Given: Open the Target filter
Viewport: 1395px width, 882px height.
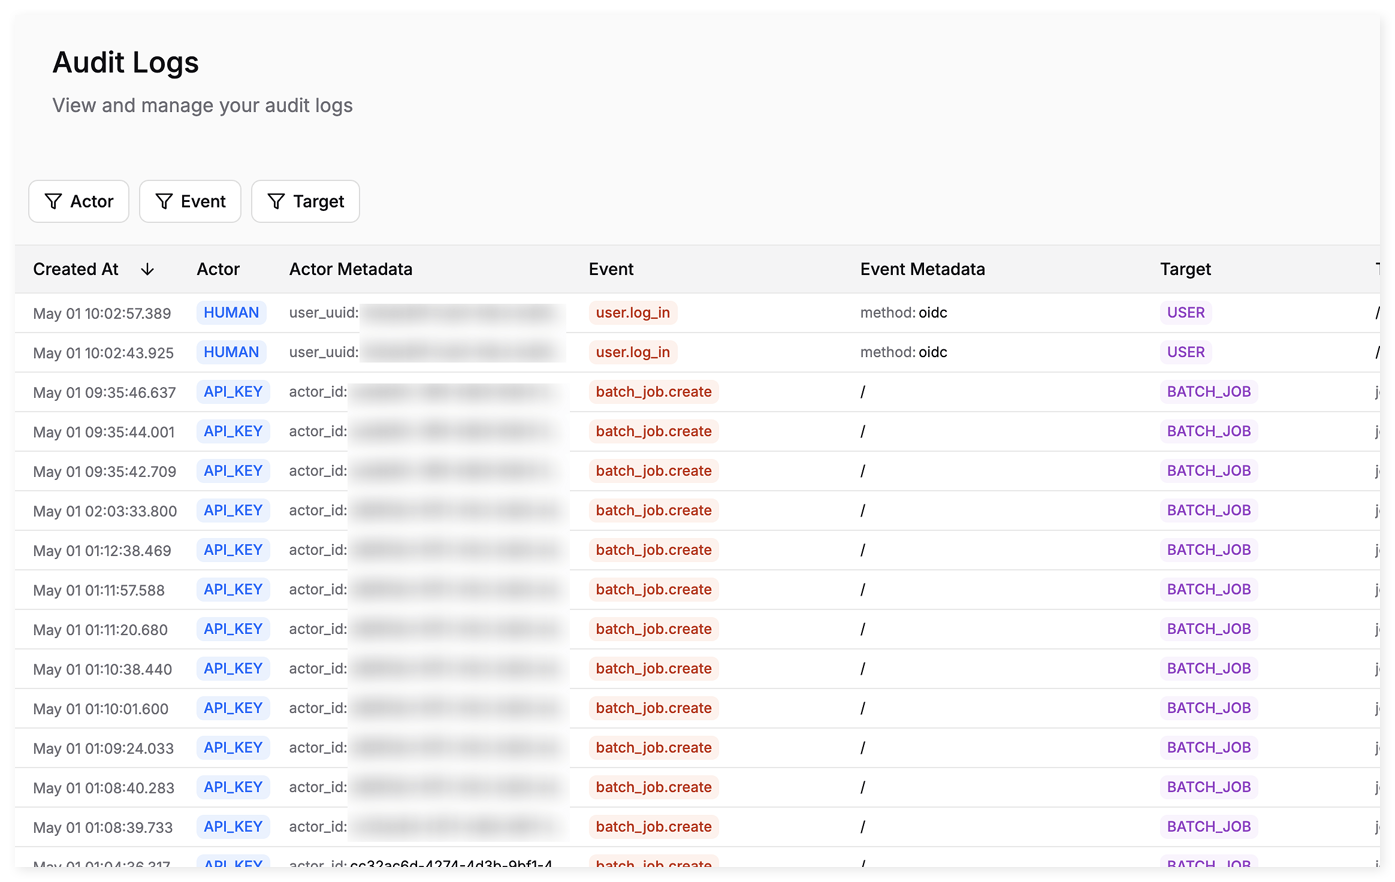Looking at the screenshot, I should pyautogui.click(x=305, y=201).
